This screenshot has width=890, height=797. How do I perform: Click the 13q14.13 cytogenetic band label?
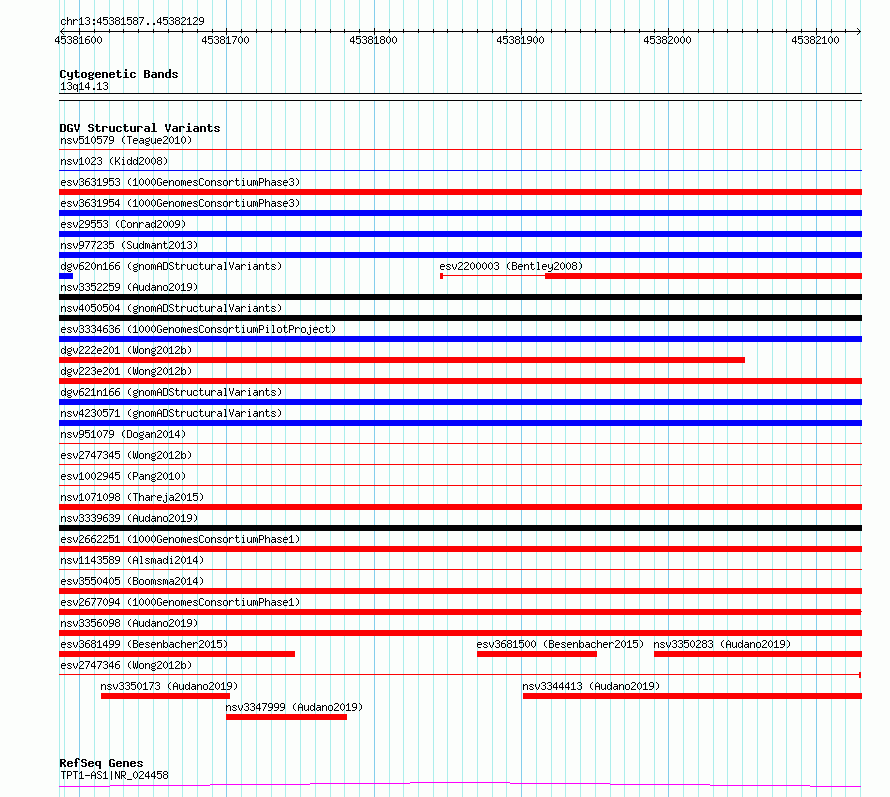[84, 86]
